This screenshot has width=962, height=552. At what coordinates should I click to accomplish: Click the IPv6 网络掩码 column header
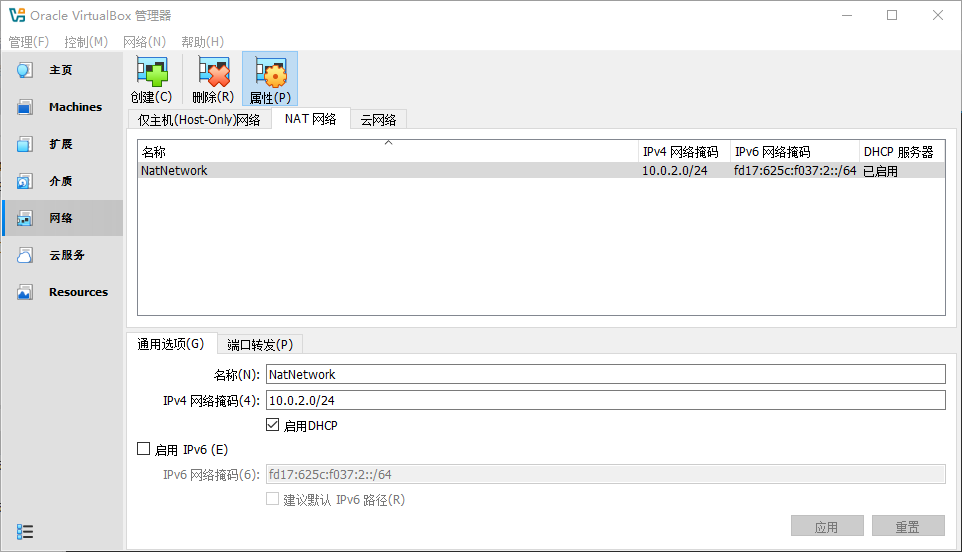click(795, 151)
